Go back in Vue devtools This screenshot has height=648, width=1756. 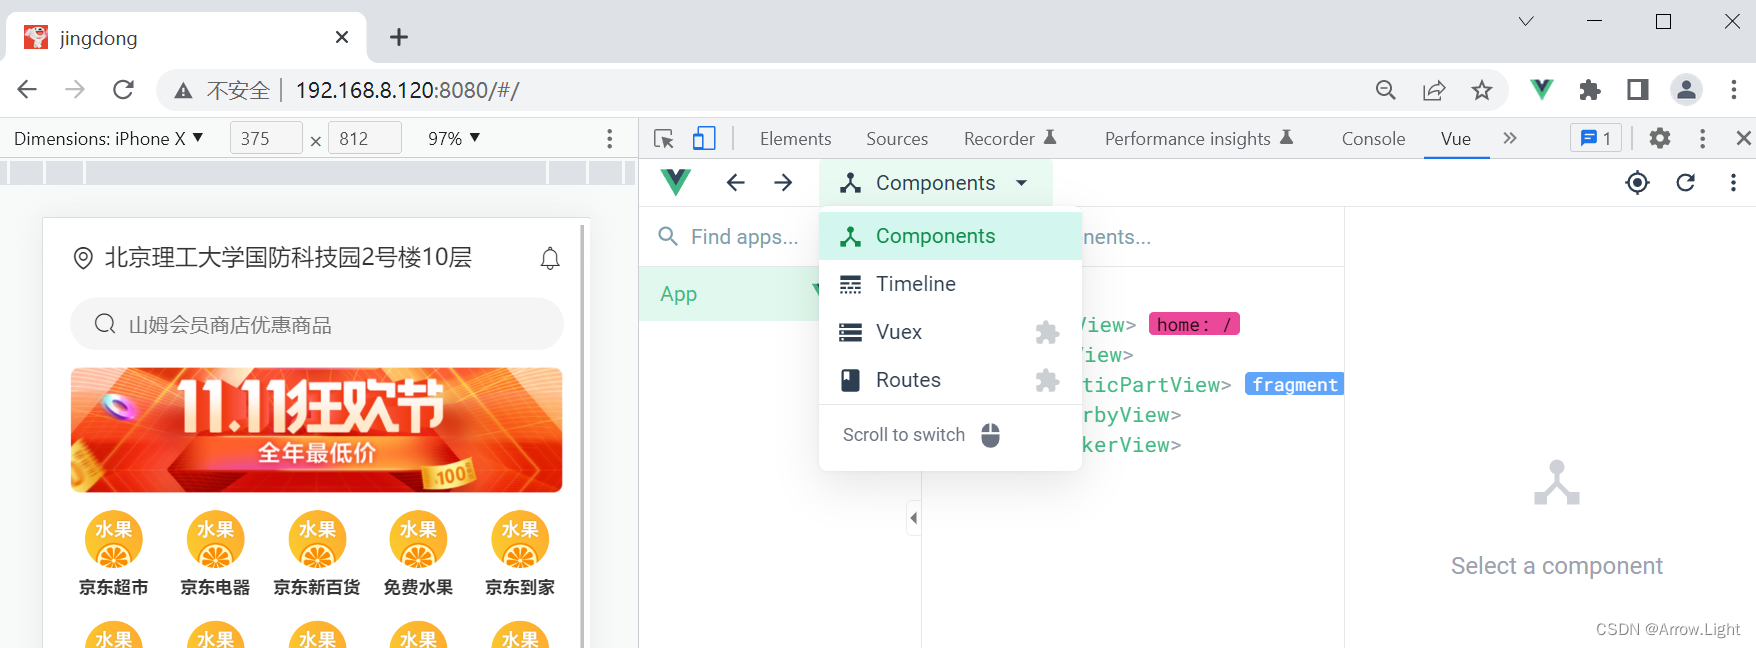point(736,182)
